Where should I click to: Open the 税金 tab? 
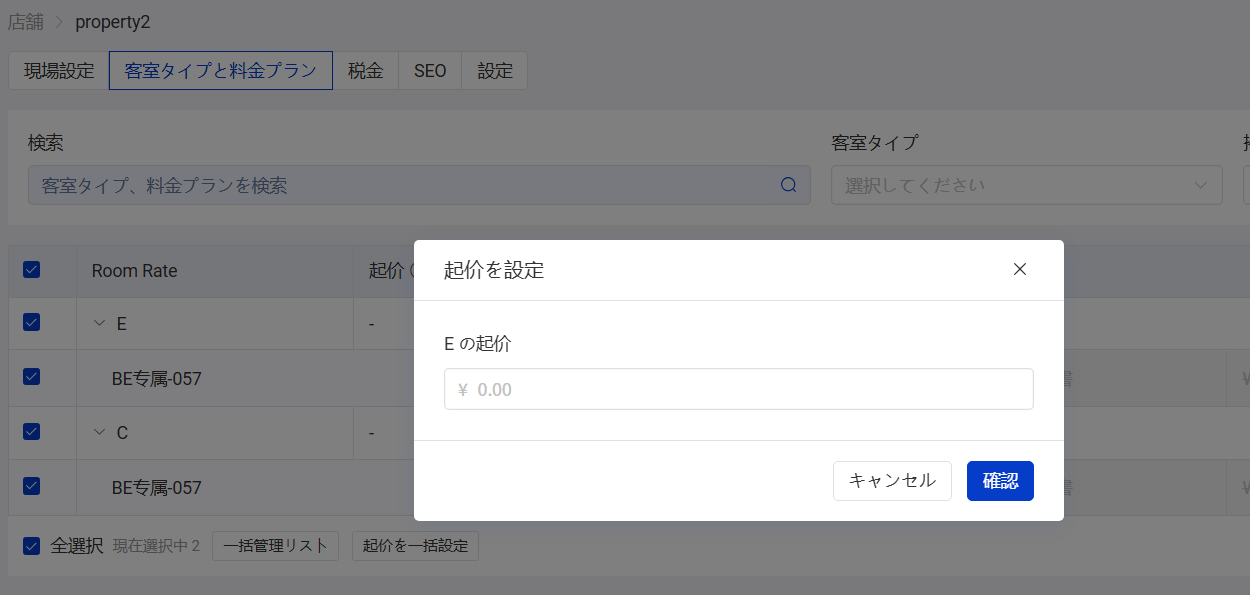point(366,71)
